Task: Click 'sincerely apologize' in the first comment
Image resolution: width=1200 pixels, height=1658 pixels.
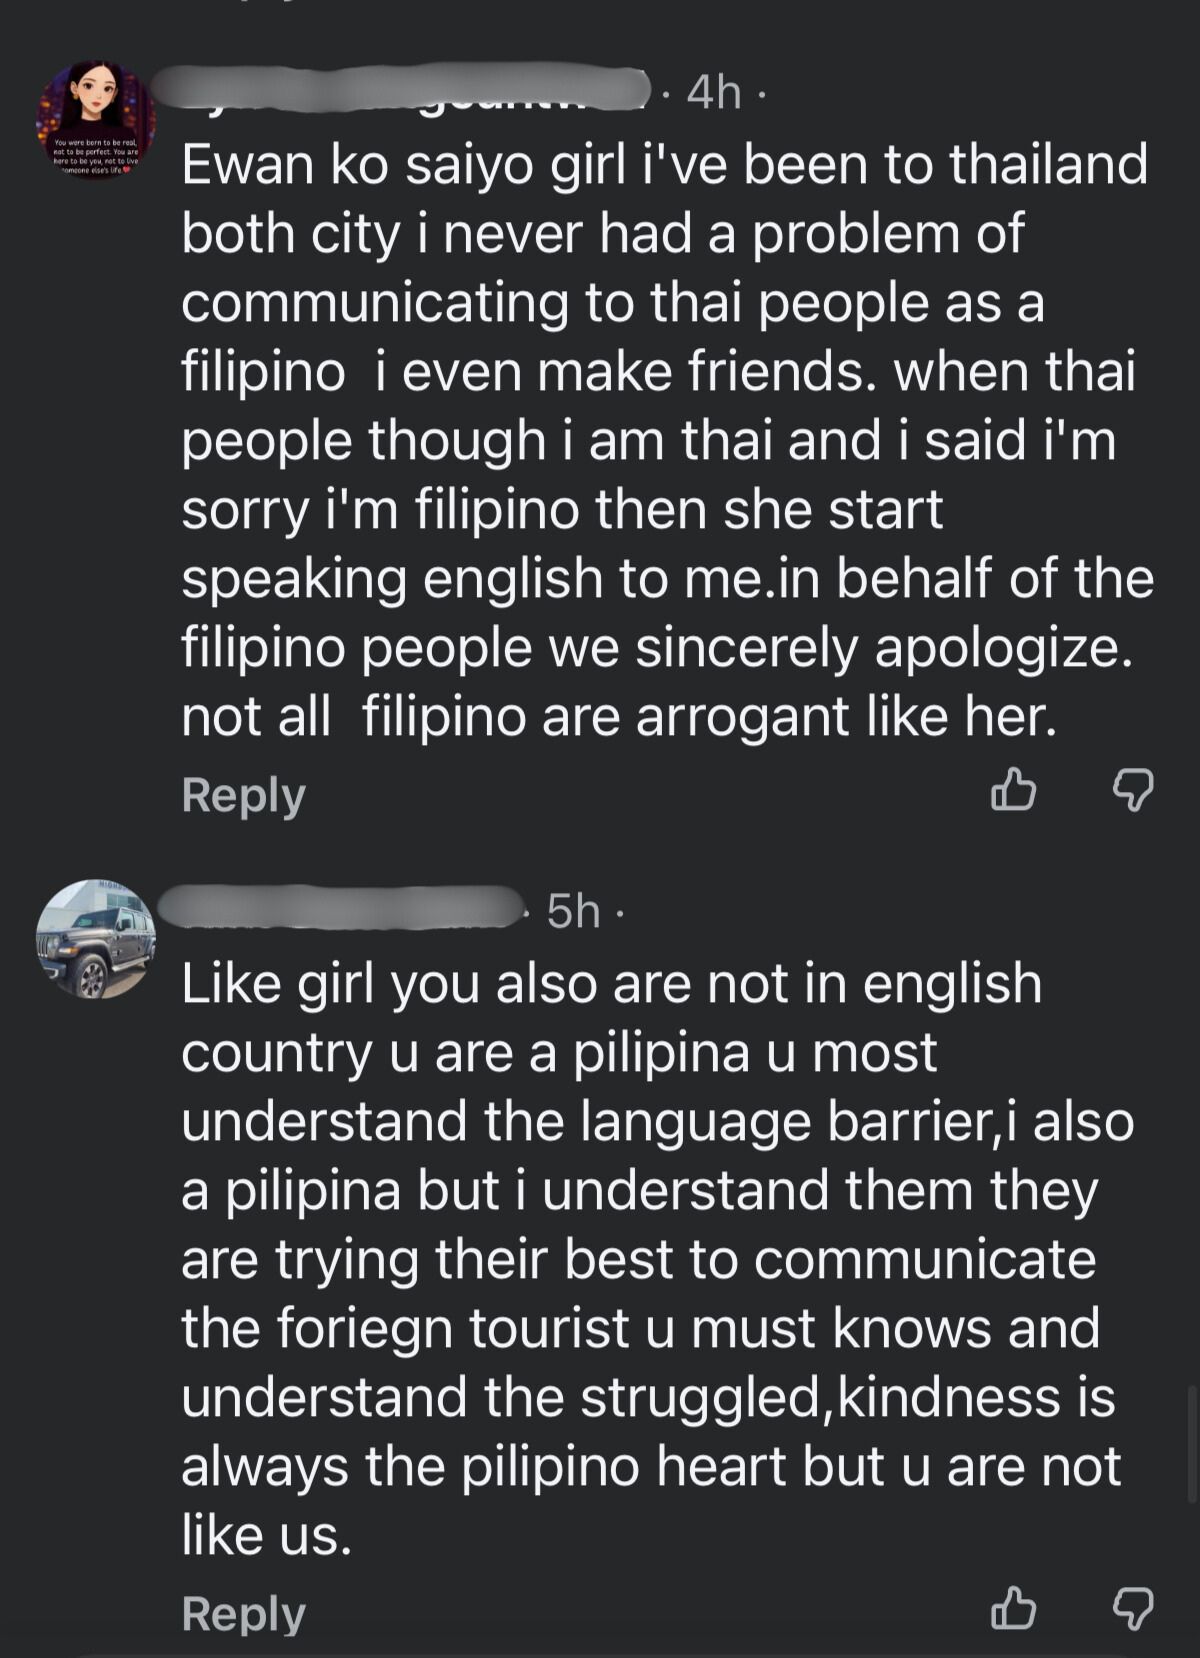Action: (884, 648)
